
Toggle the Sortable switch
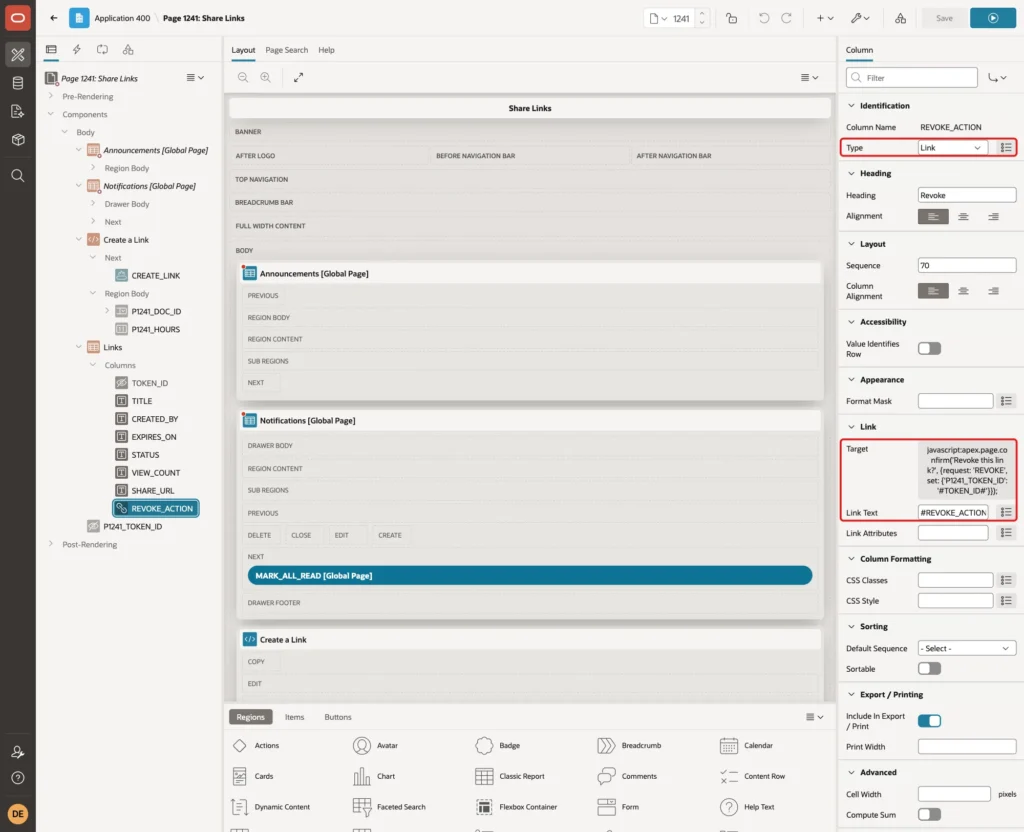(x=929, y=669)
